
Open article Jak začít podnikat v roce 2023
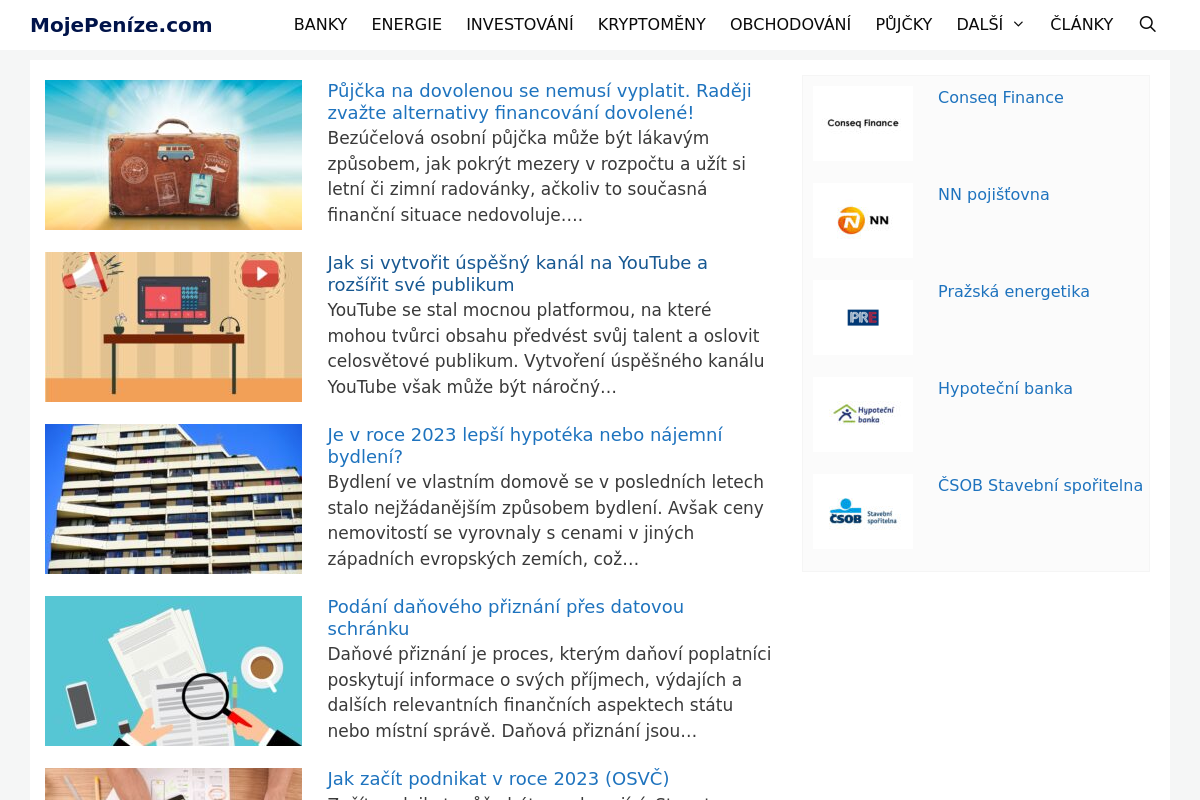[x=498, y=779]
